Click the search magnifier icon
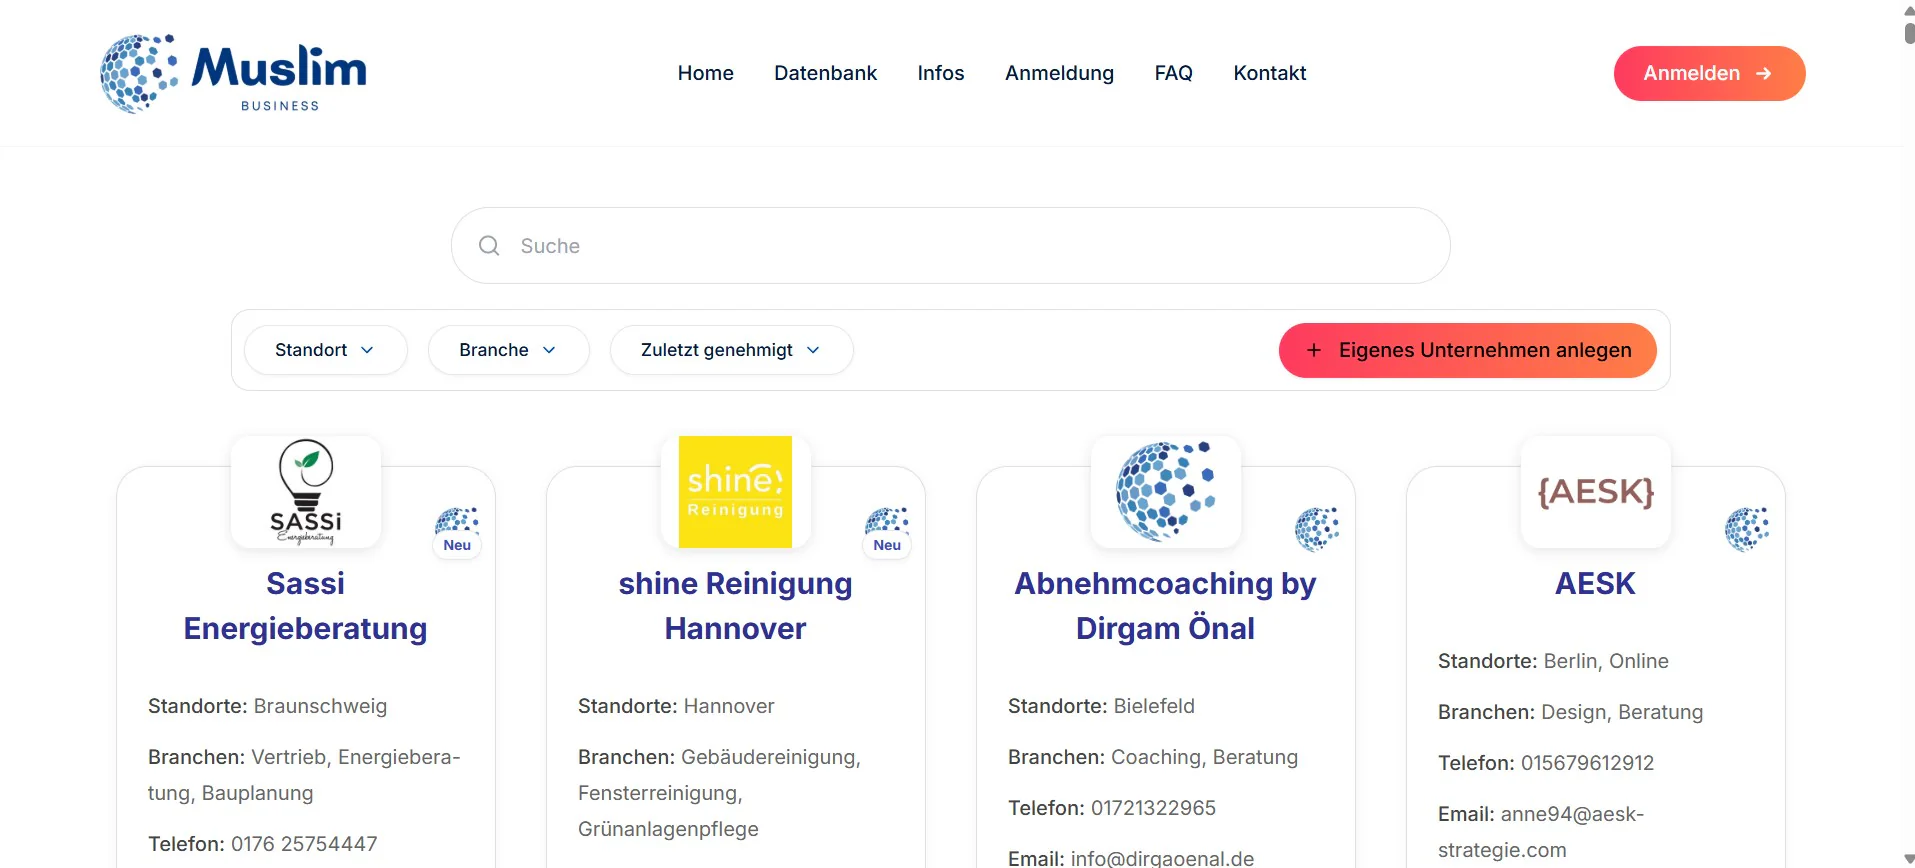 pyautogui.click(x=489, y=246)
